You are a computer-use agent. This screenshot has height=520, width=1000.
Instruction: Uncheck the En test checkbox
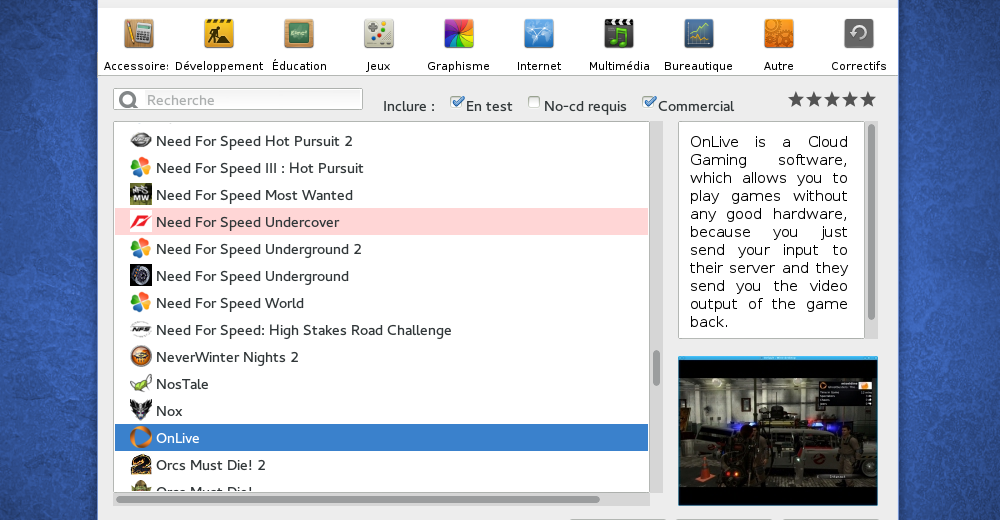[457, 103]
